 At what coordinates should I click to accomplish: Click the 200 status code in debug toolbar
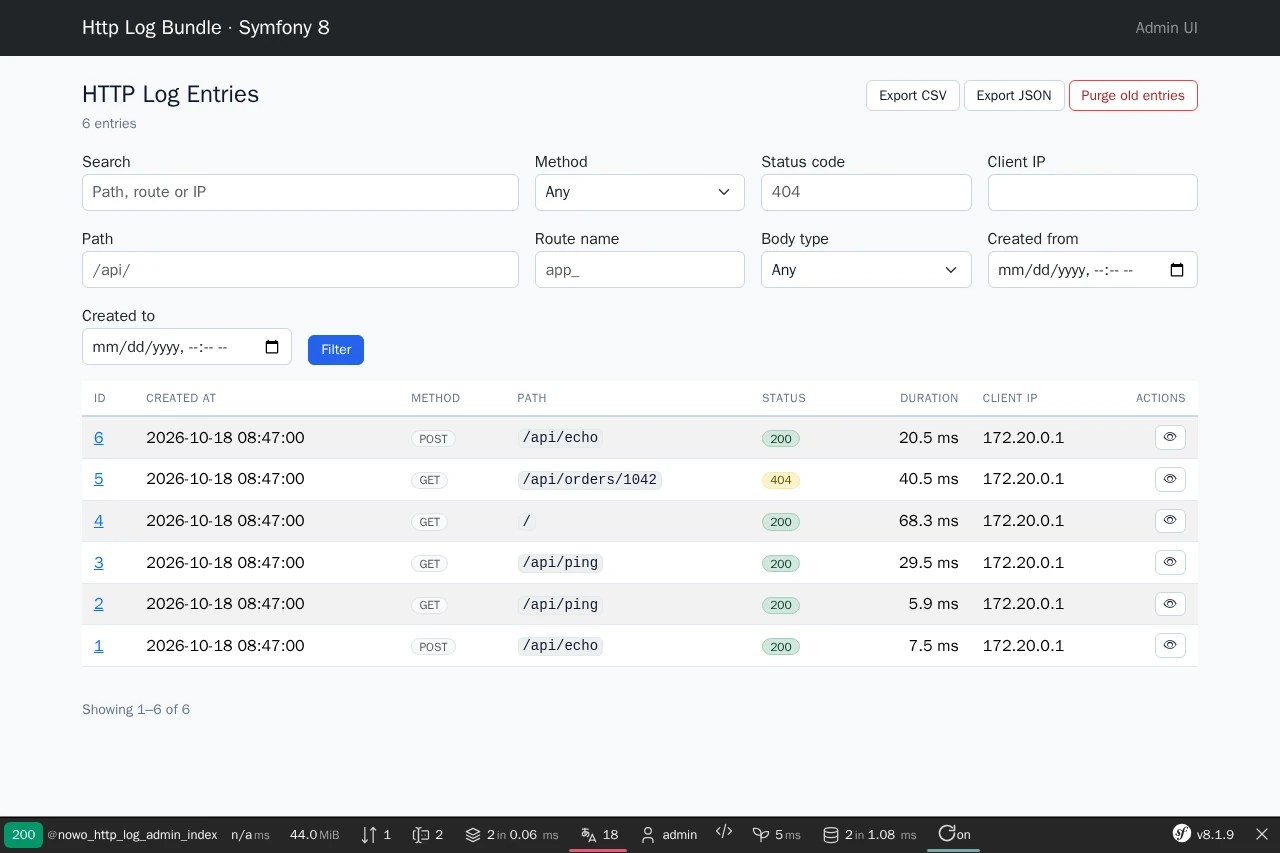pos(23,835)
